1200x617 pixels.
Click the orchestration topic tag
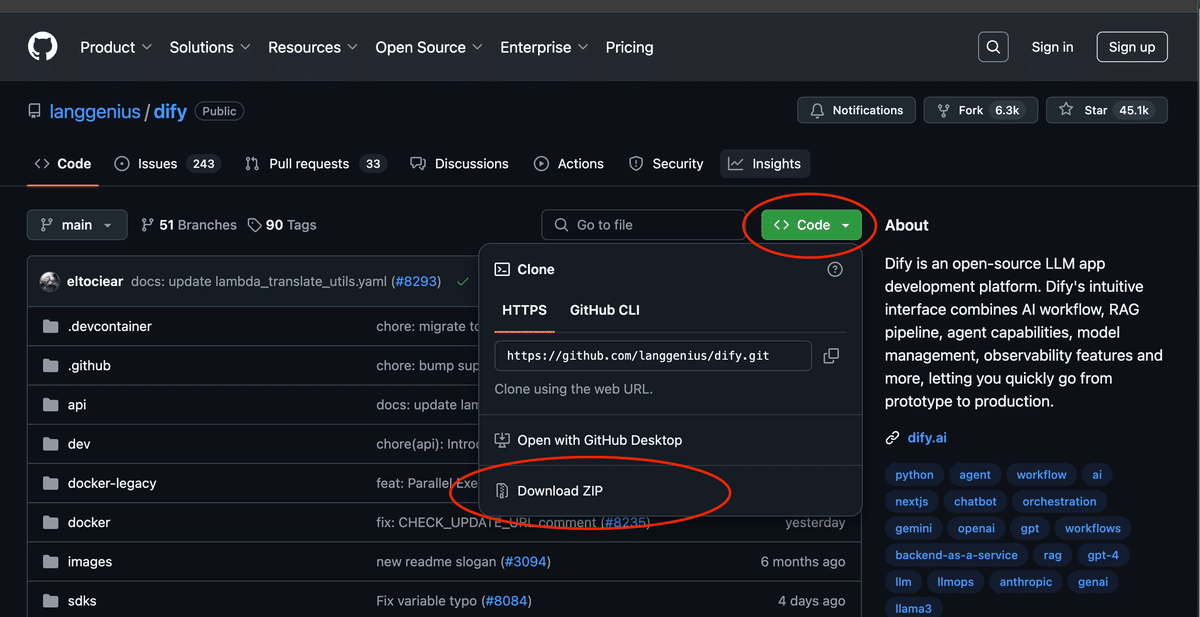(1059, 502)
